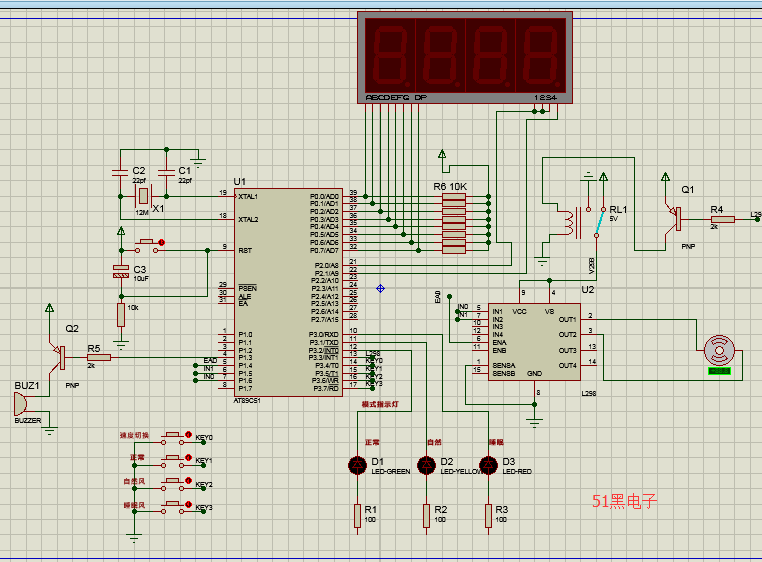The height and width of the screenshot is (562, 762).
Task: Select capacitor C2 symbol
Action: [x=120, y=172]
